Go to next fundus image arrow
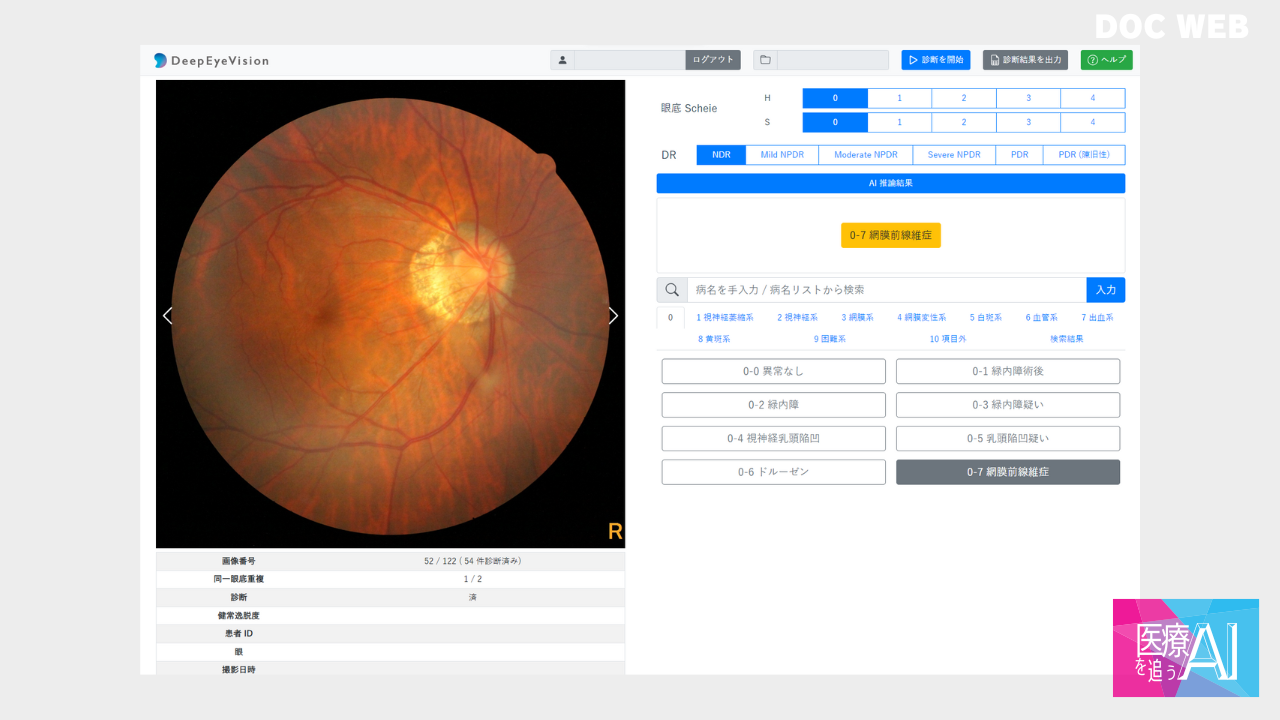1280x720 pixels. tap(613, 316)
